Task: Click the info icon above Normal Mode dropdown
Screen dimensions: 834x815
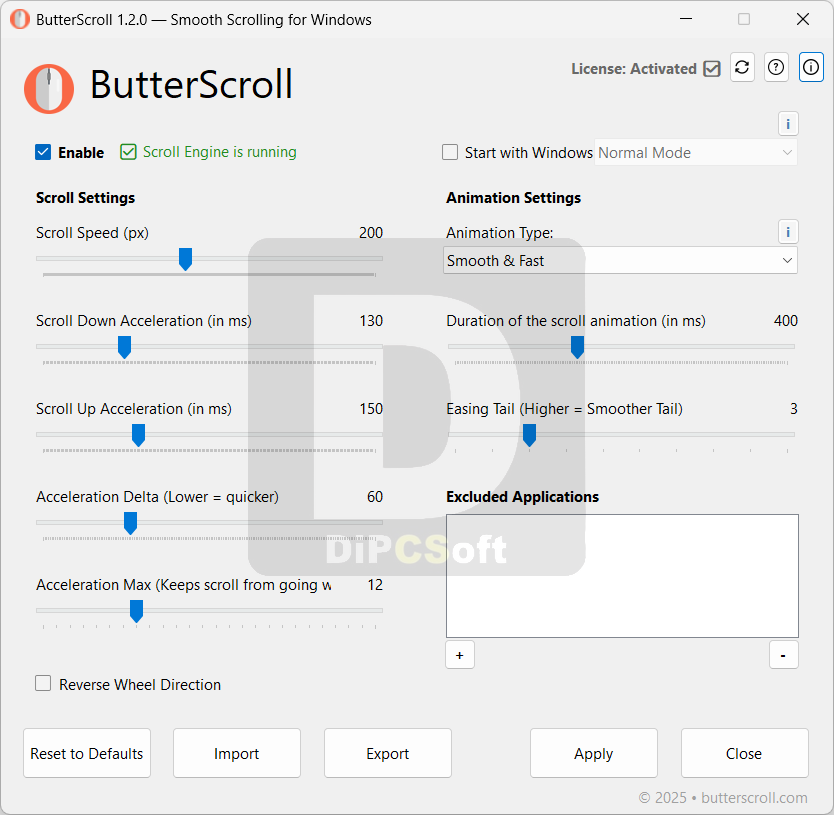Action: pos(788,124)
